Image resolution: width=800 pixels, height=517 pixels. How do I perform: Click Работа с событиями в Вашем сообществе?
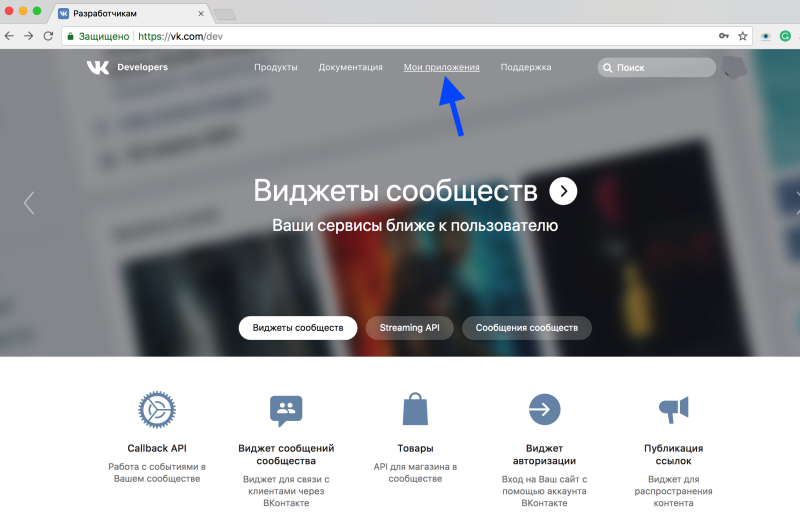pos(157,473)
